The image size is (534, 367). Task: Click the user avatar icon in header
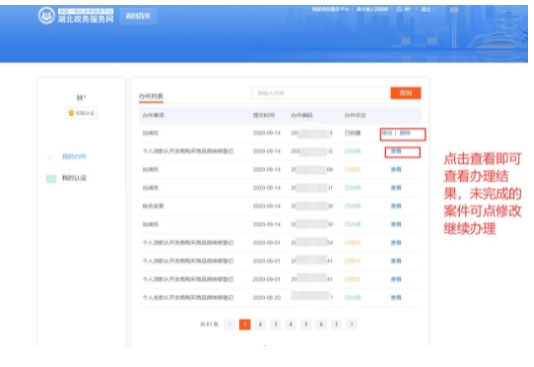pos(399,10)
